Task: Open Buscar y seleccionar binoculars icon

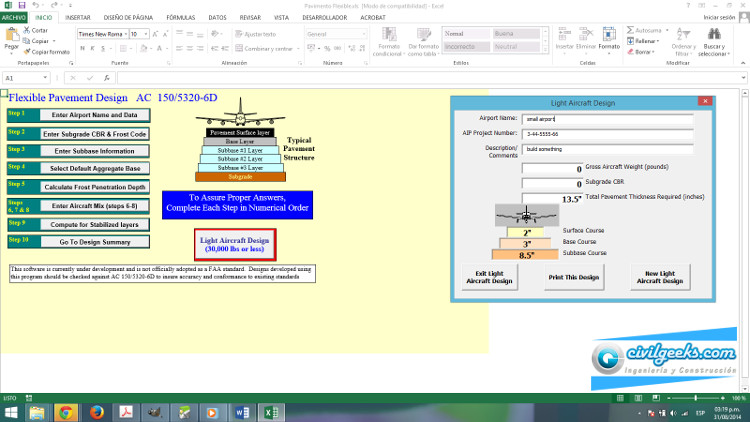Action: 713,33
